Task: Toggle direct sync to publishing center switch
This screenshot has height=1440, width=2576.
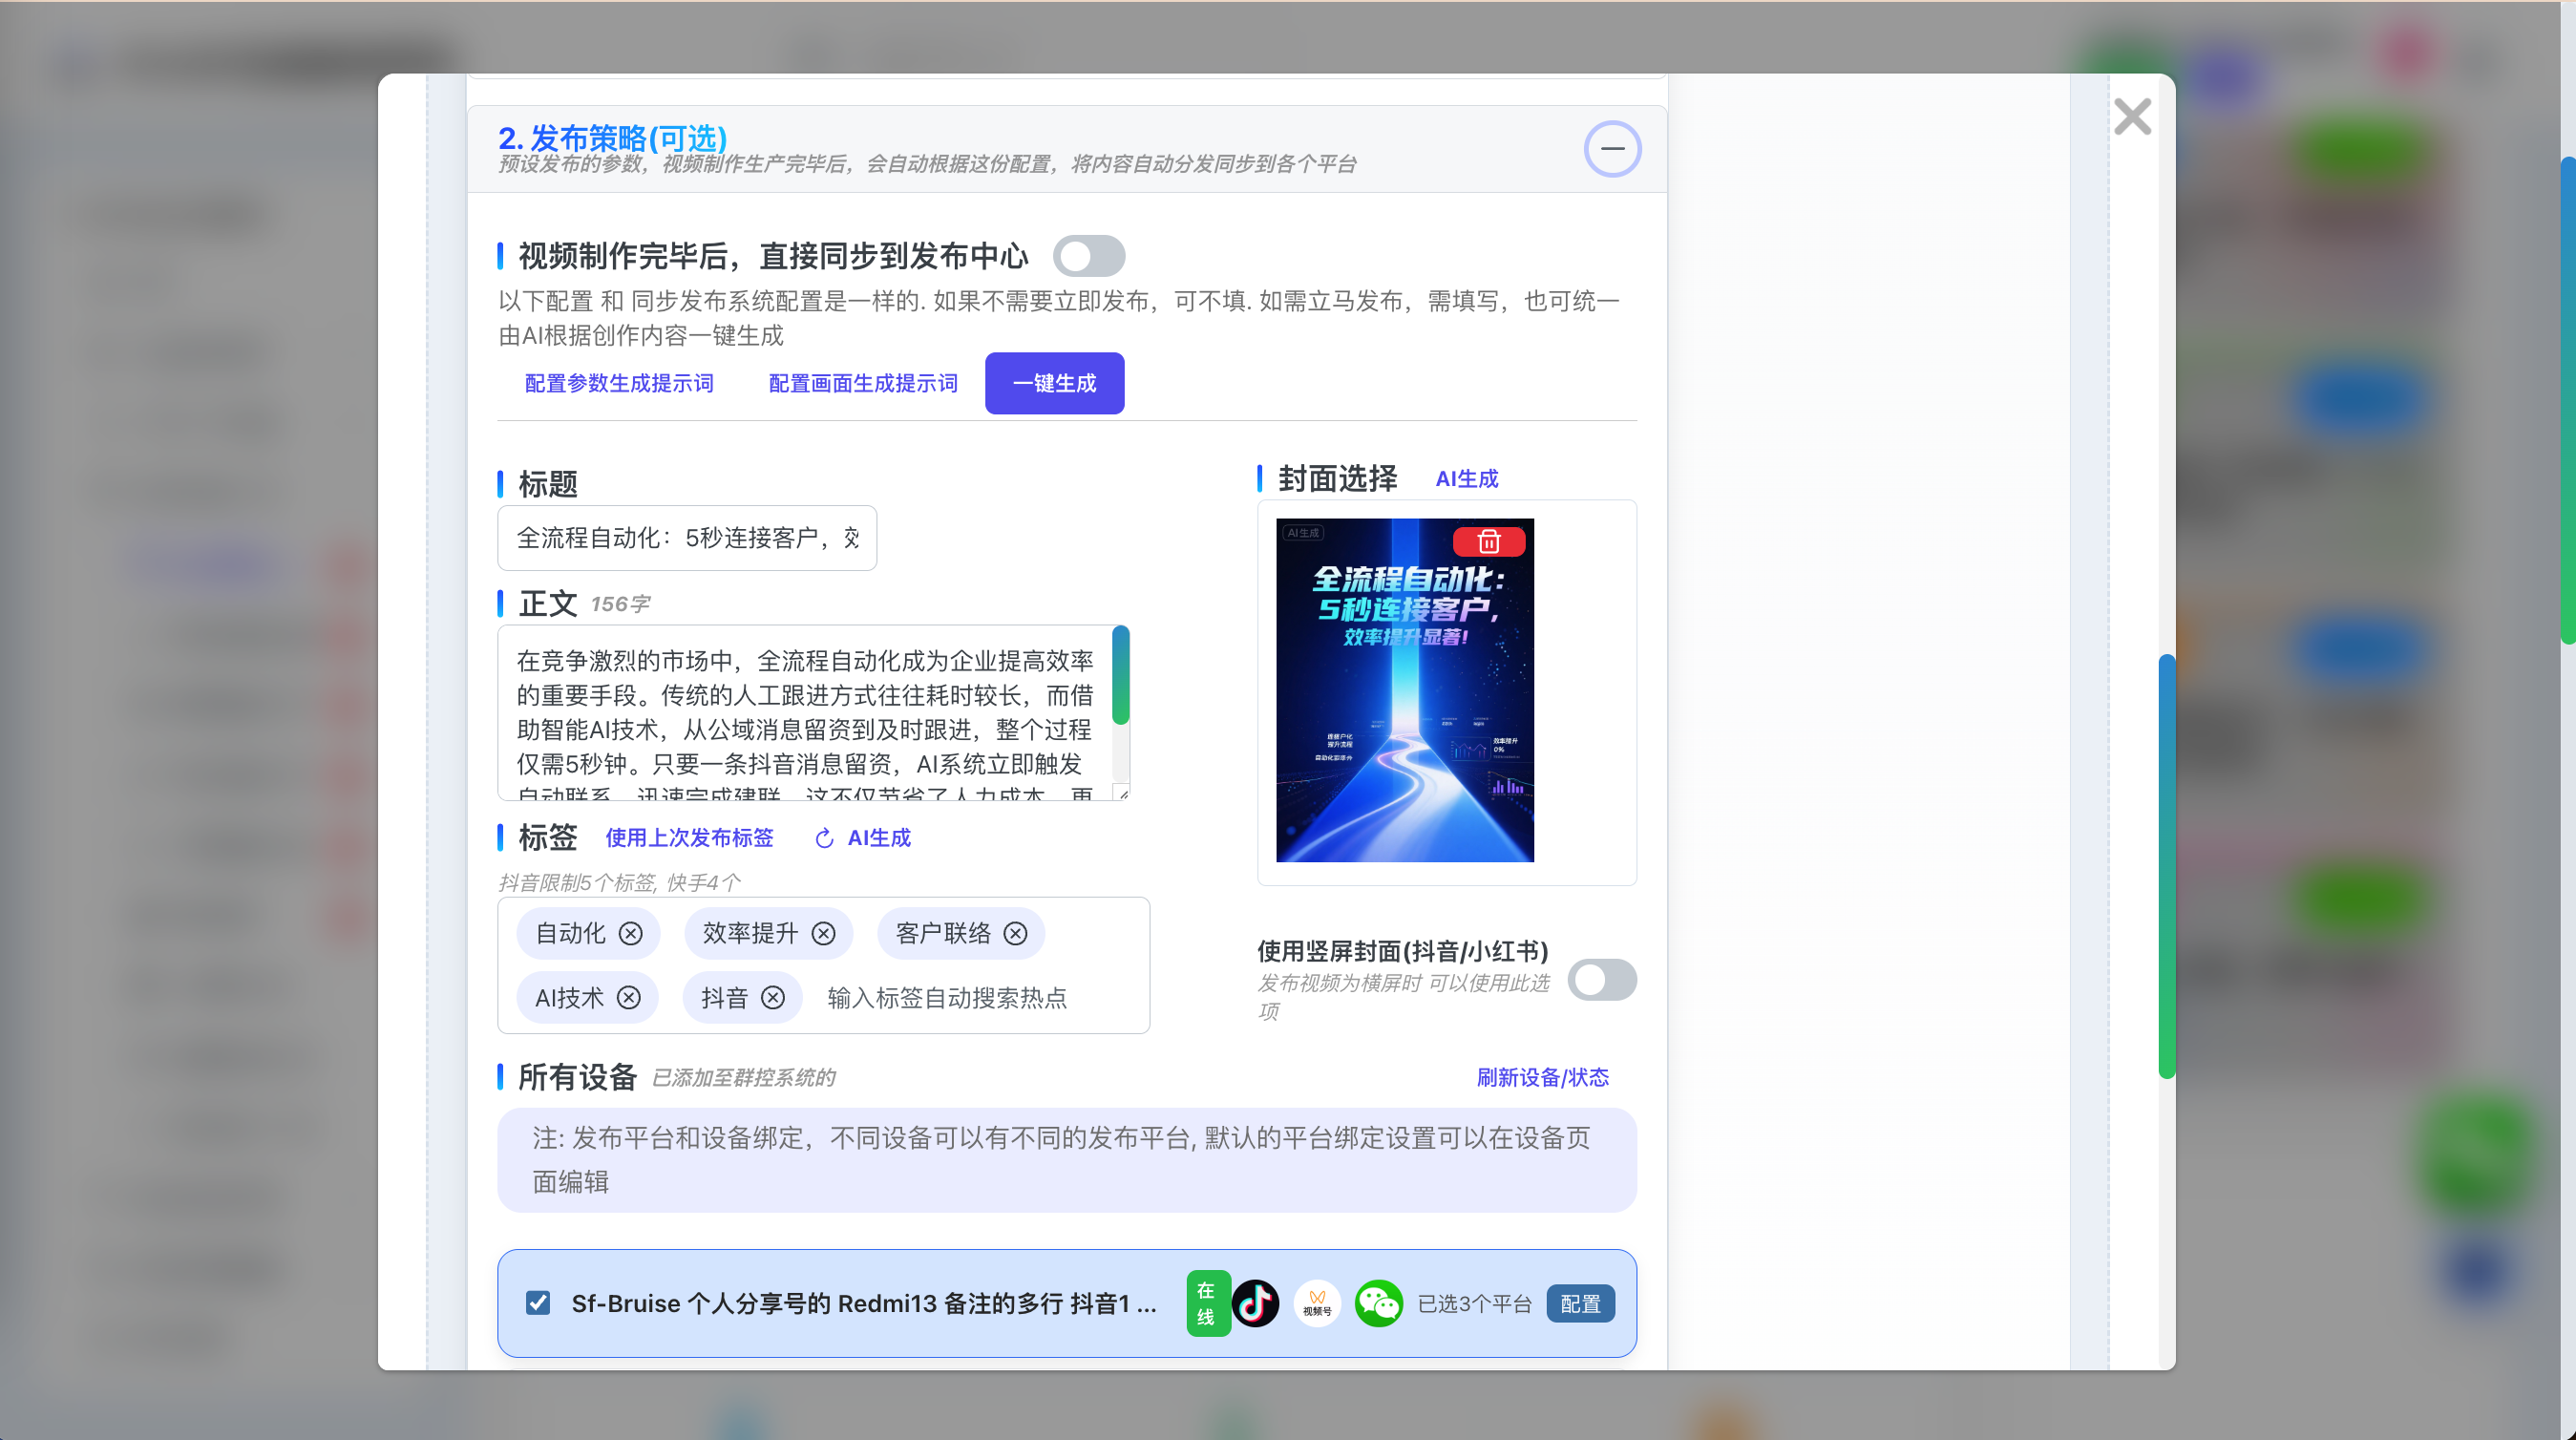Action: (1088, 256)
